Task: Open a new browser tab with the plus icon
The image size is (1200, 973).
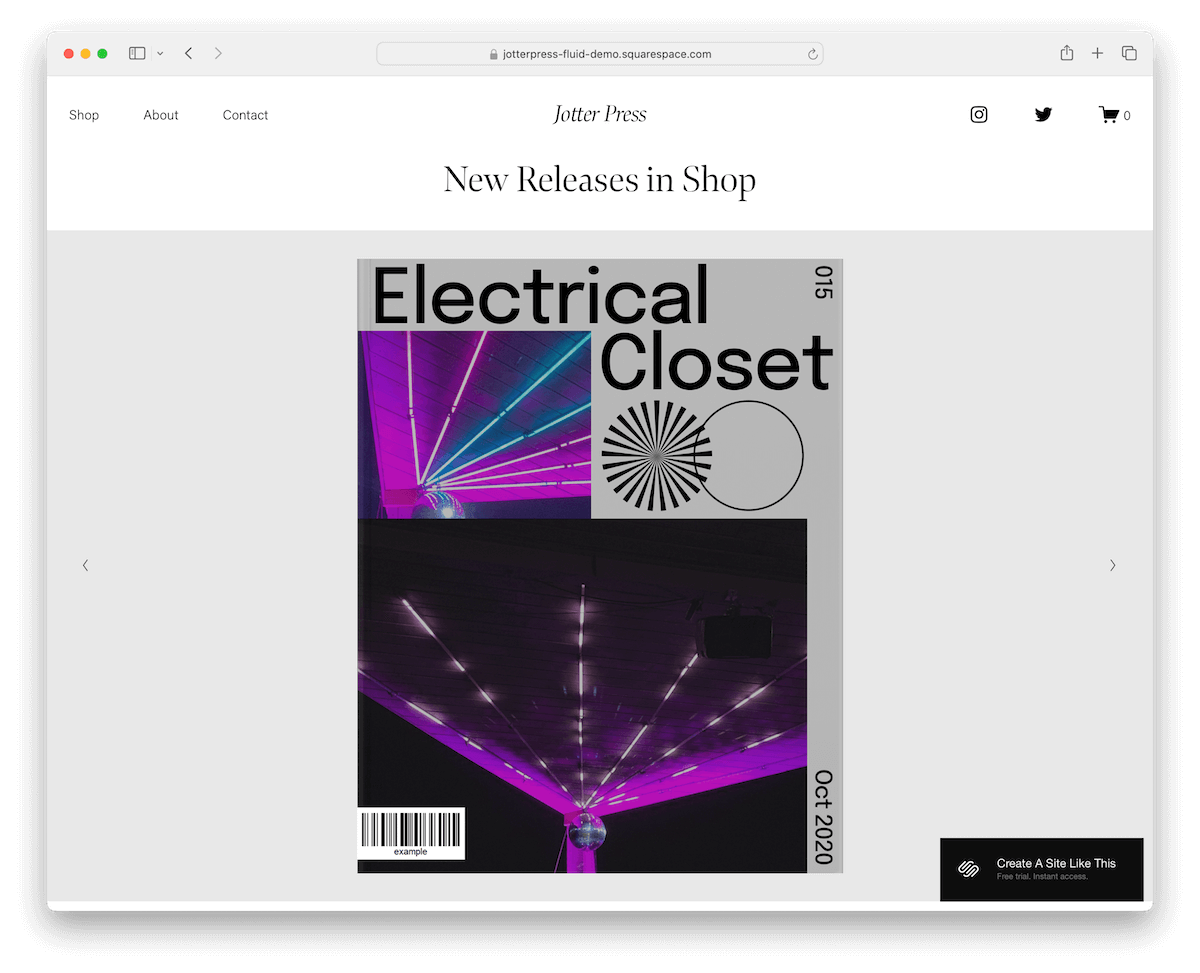Action: coord(1097,53)
